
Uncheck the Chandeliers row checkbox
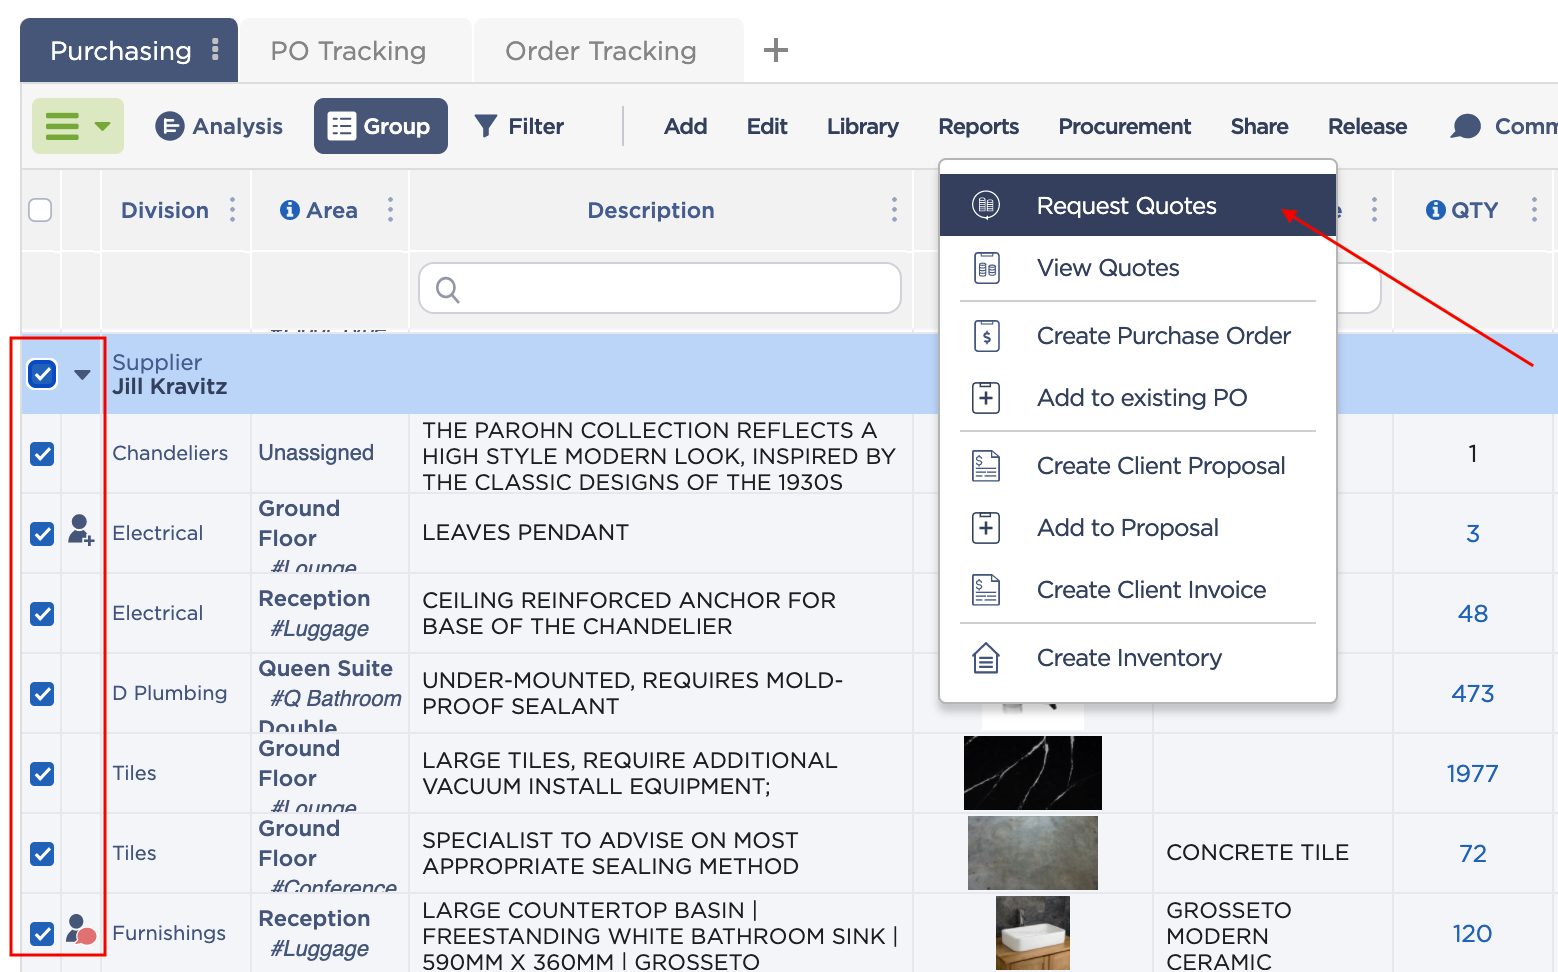(x=42, y=454)
